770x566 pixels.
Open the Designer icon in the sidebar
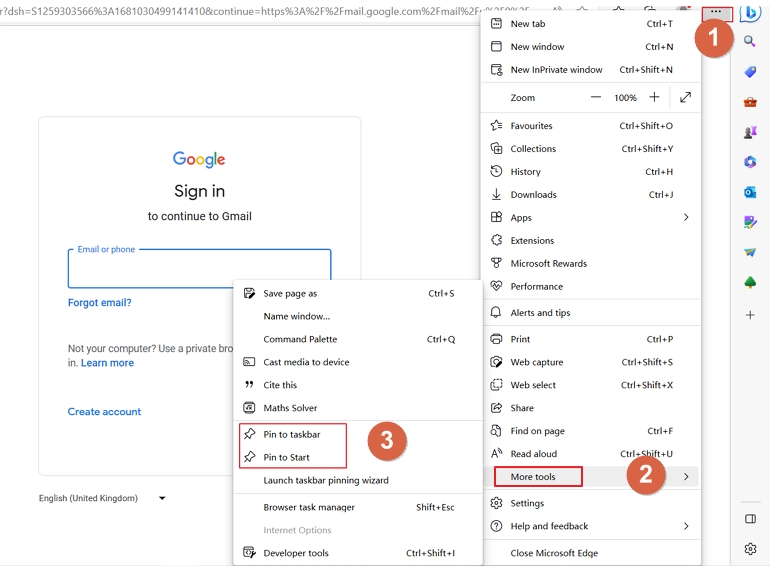click(750, 222)
